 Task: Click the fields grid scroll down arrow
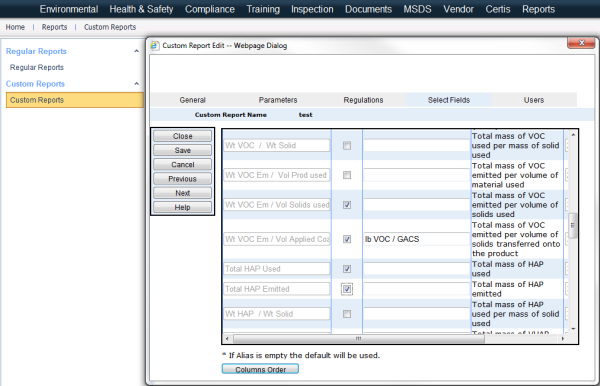[573, 329]
